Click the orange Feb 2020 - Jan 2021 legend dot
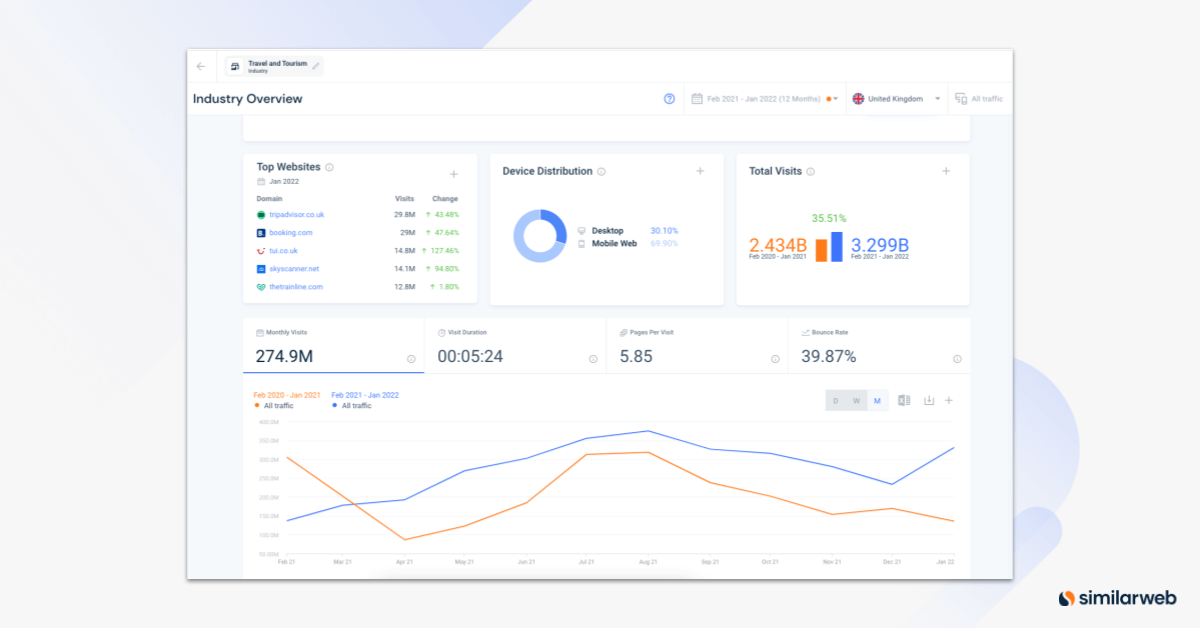 tap(257, 406)
